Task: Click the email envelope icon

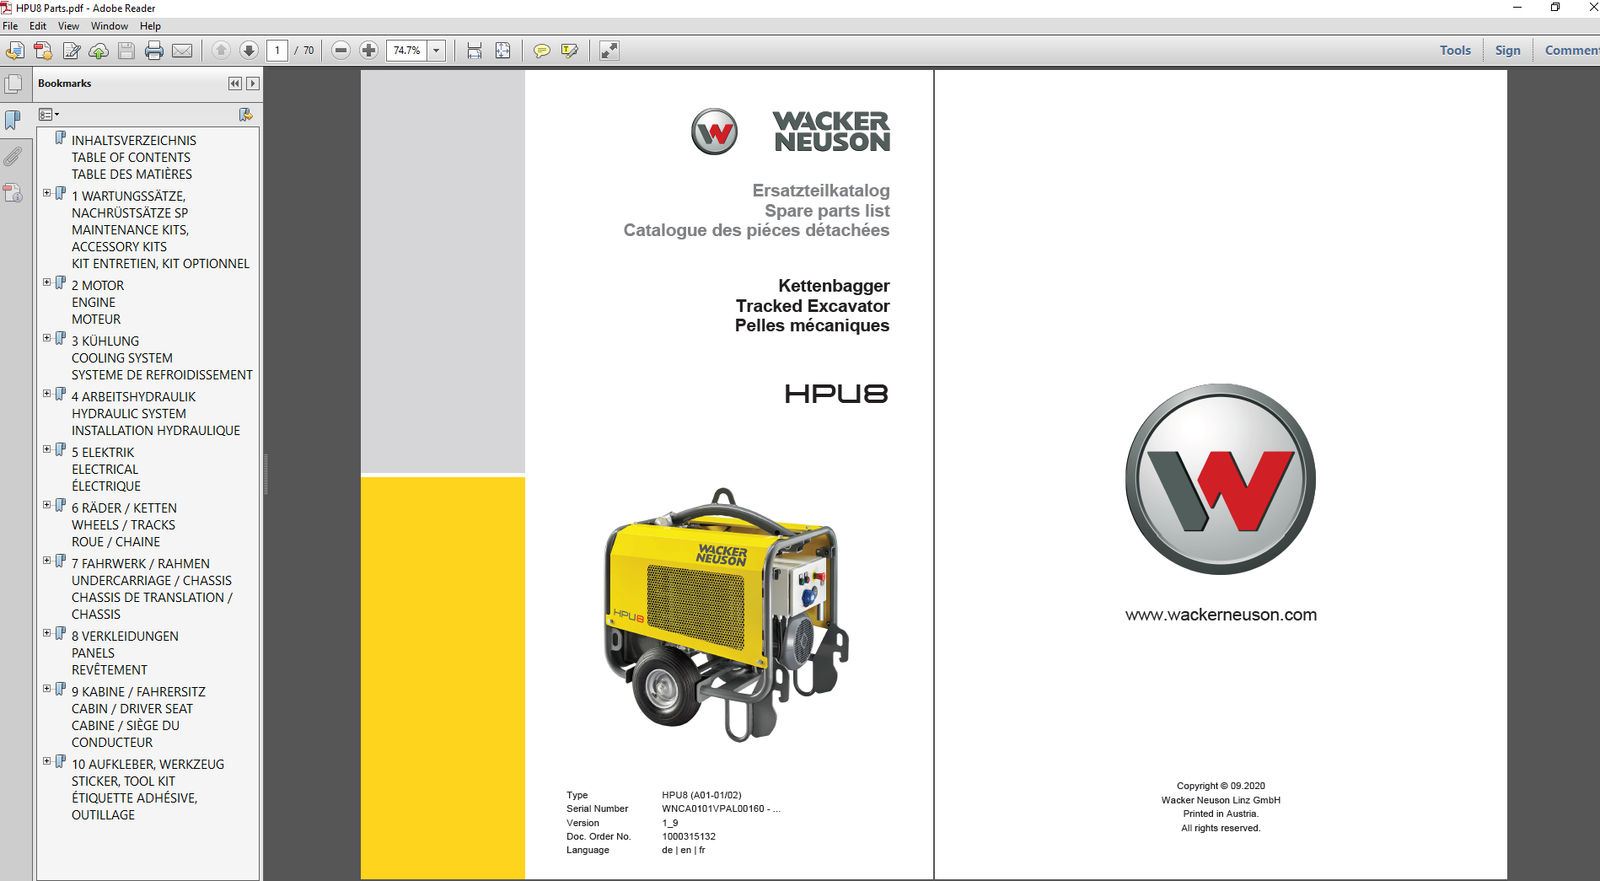Action: [x=182, y=51]
